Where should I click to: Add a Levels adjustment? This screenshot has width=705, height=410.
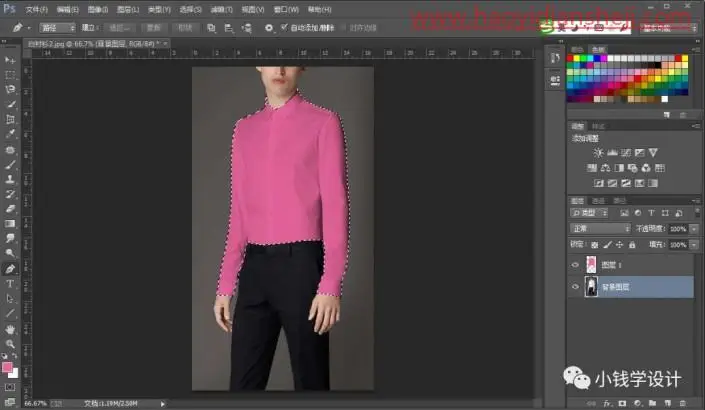(x=612, y=153)
